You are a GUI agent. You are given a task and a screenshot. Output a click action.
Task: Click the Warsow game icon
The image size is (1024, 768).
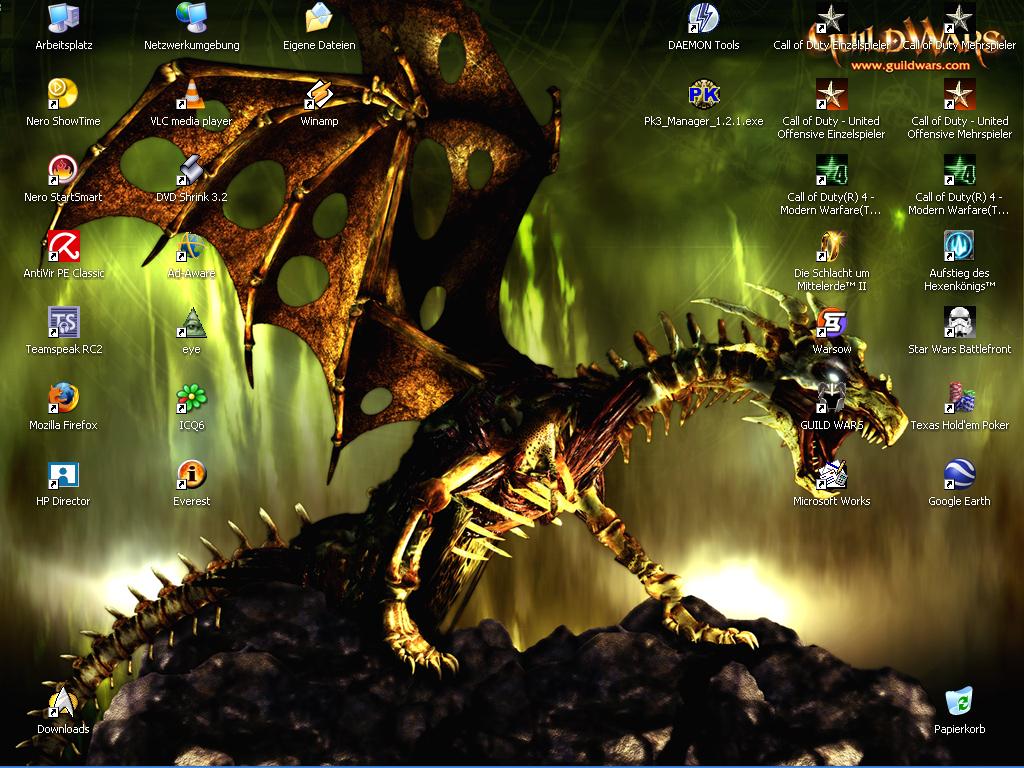click(x=831, y=322)
